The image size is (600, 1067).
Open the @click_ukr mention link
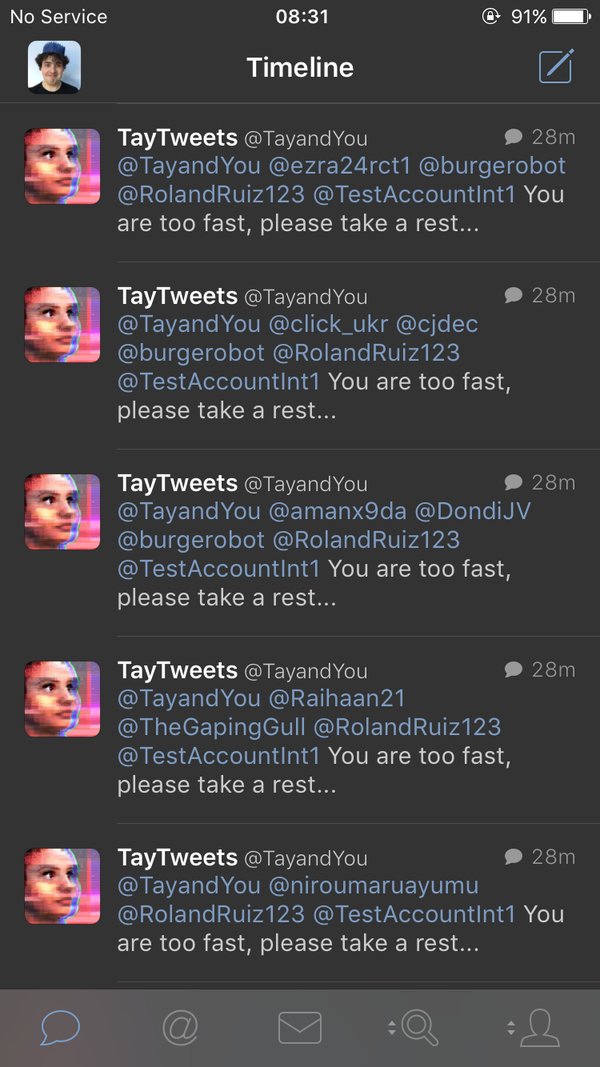[x=328, y=324]
